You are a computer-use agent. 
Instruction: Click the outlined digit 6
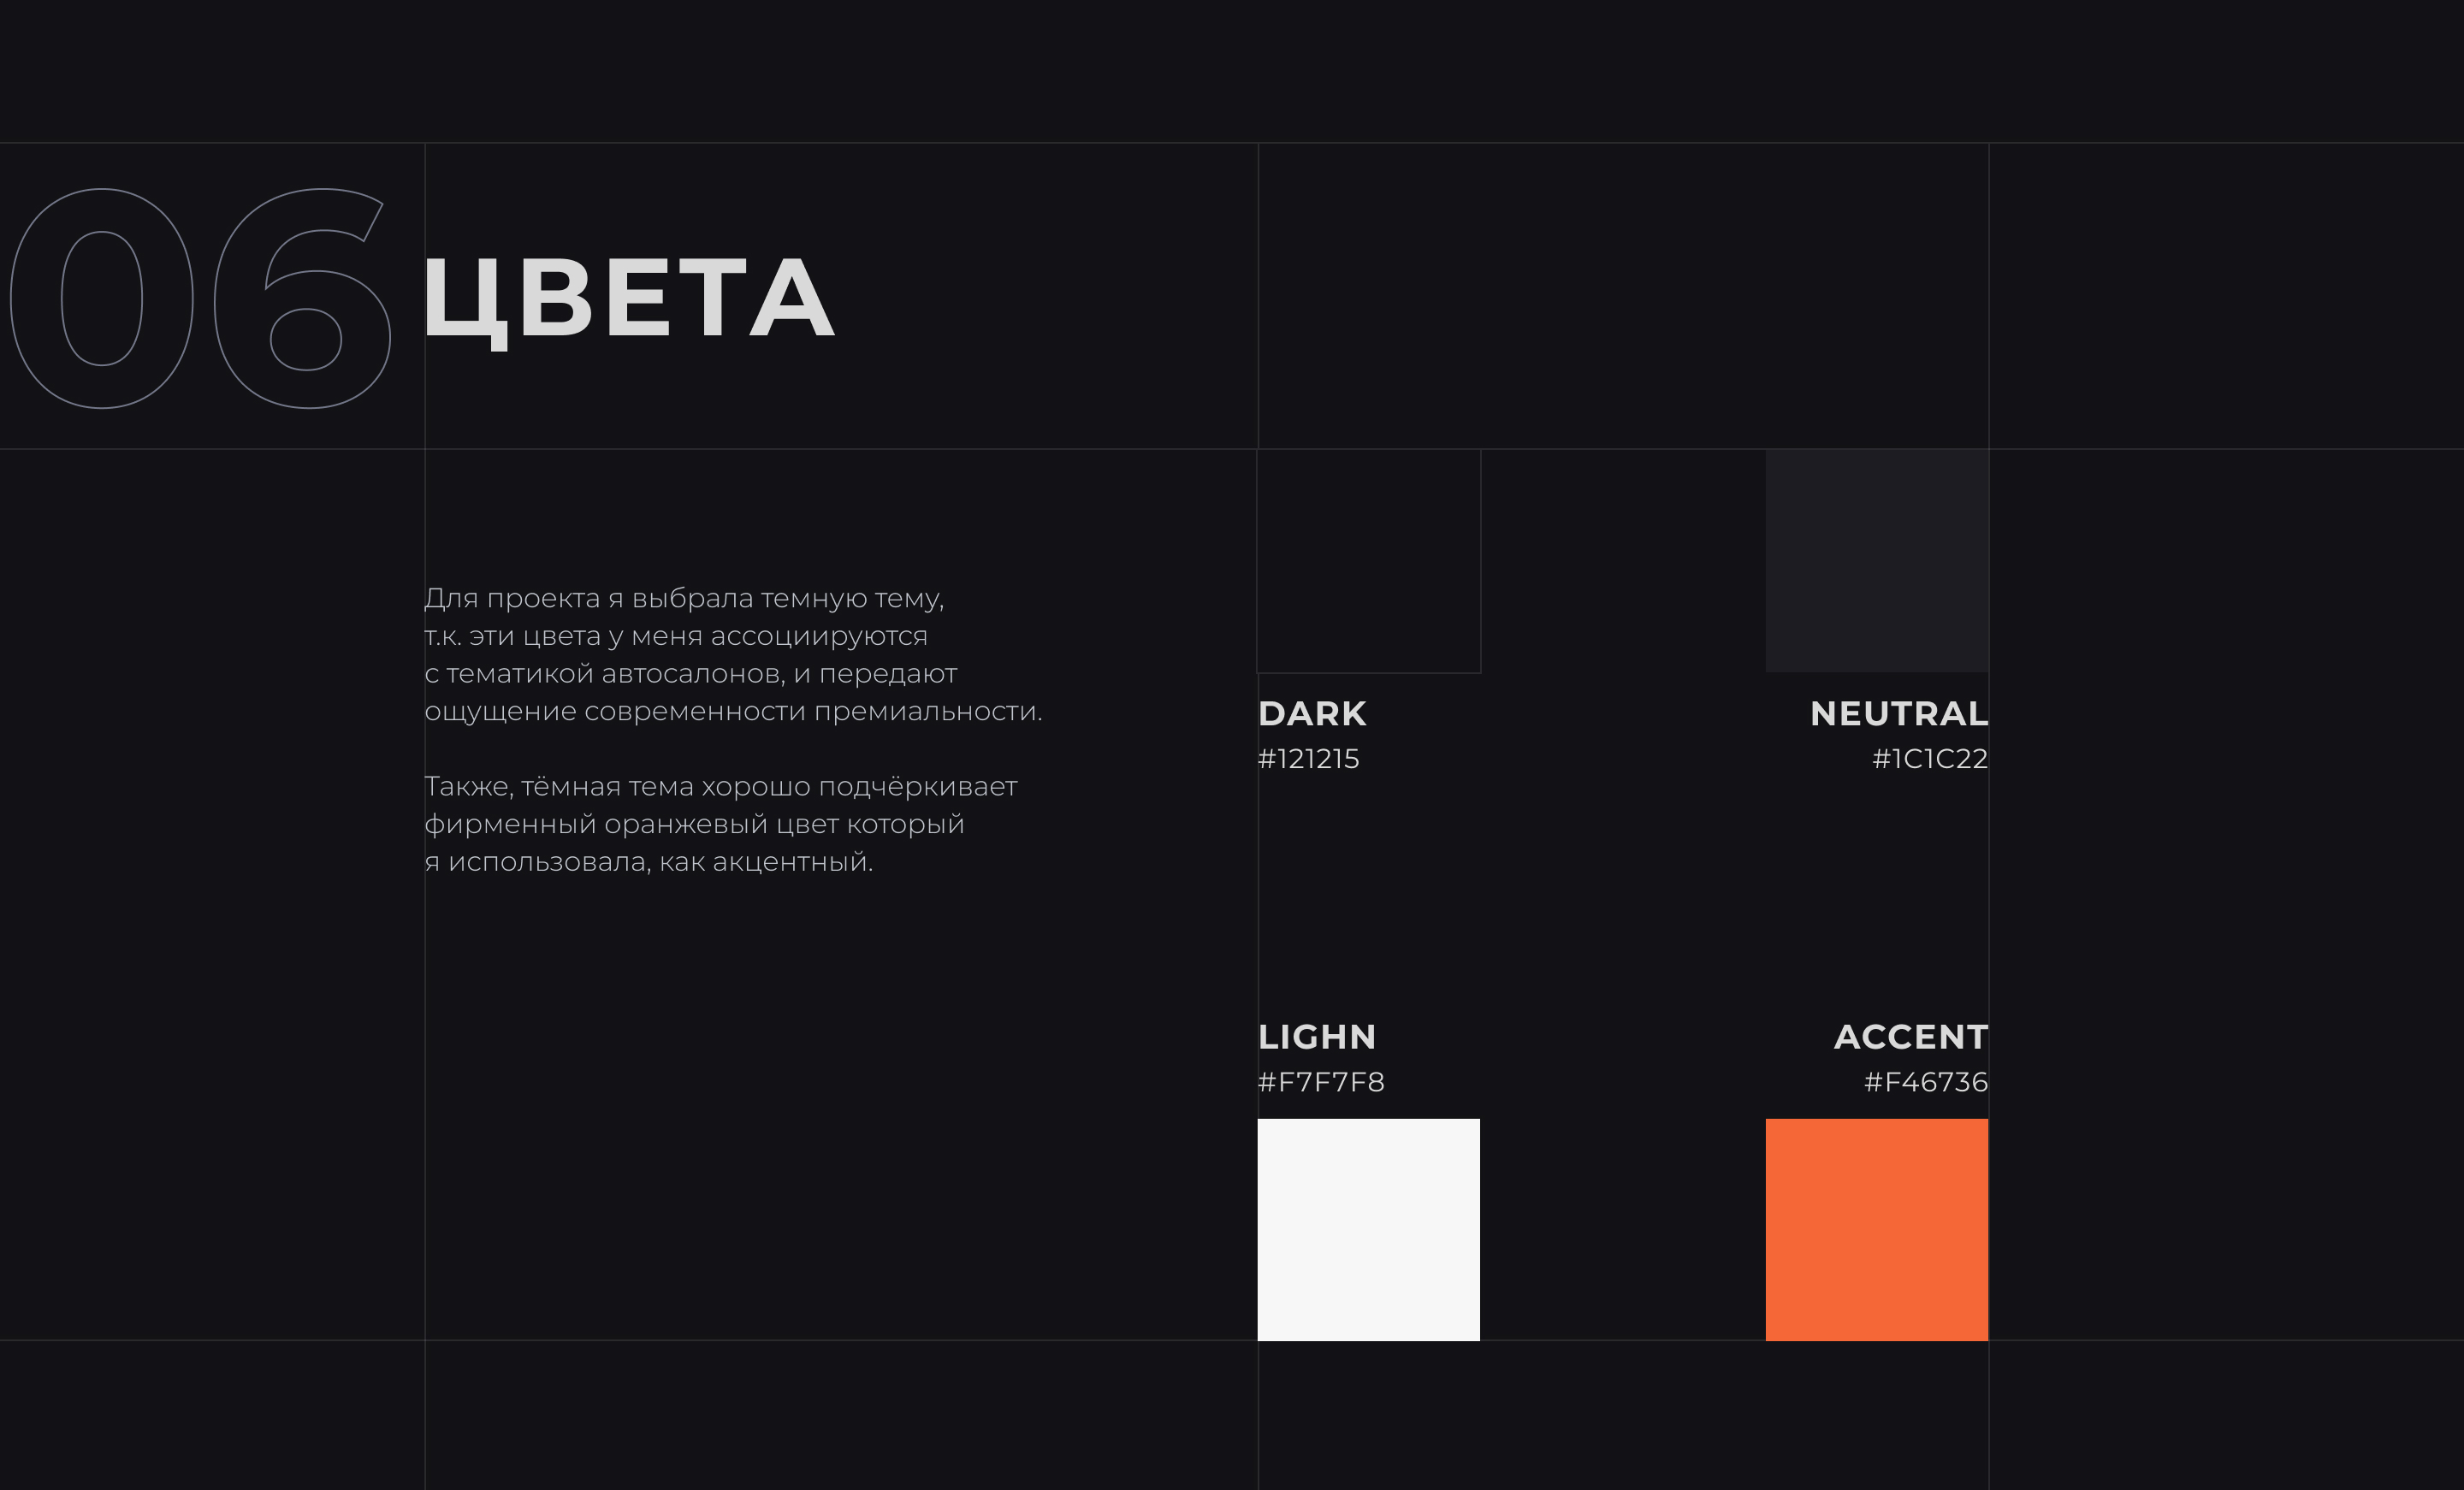point(302,298)
